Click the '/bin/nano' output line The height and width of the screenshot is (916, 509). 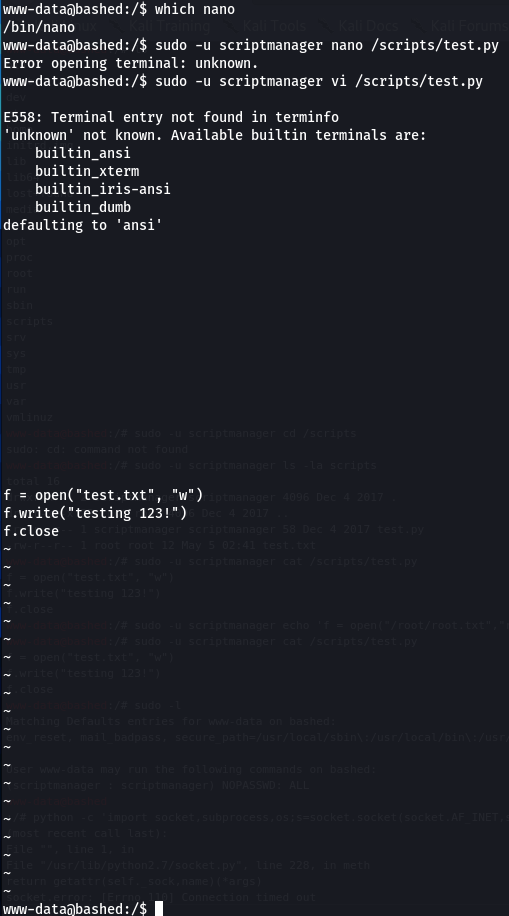pyautogui.click(x=39, y=27)
